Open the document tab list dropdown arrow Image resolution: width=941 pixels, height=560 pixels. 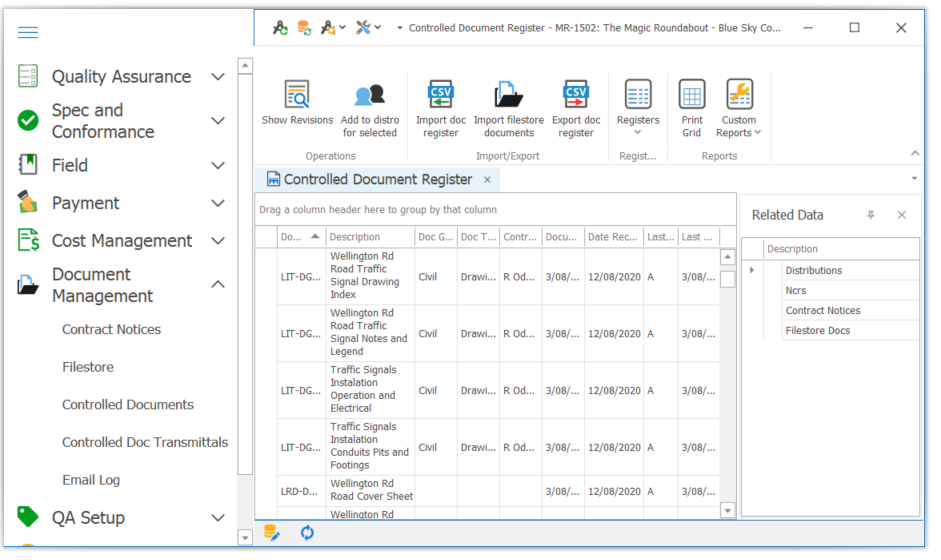pos(914,178)
